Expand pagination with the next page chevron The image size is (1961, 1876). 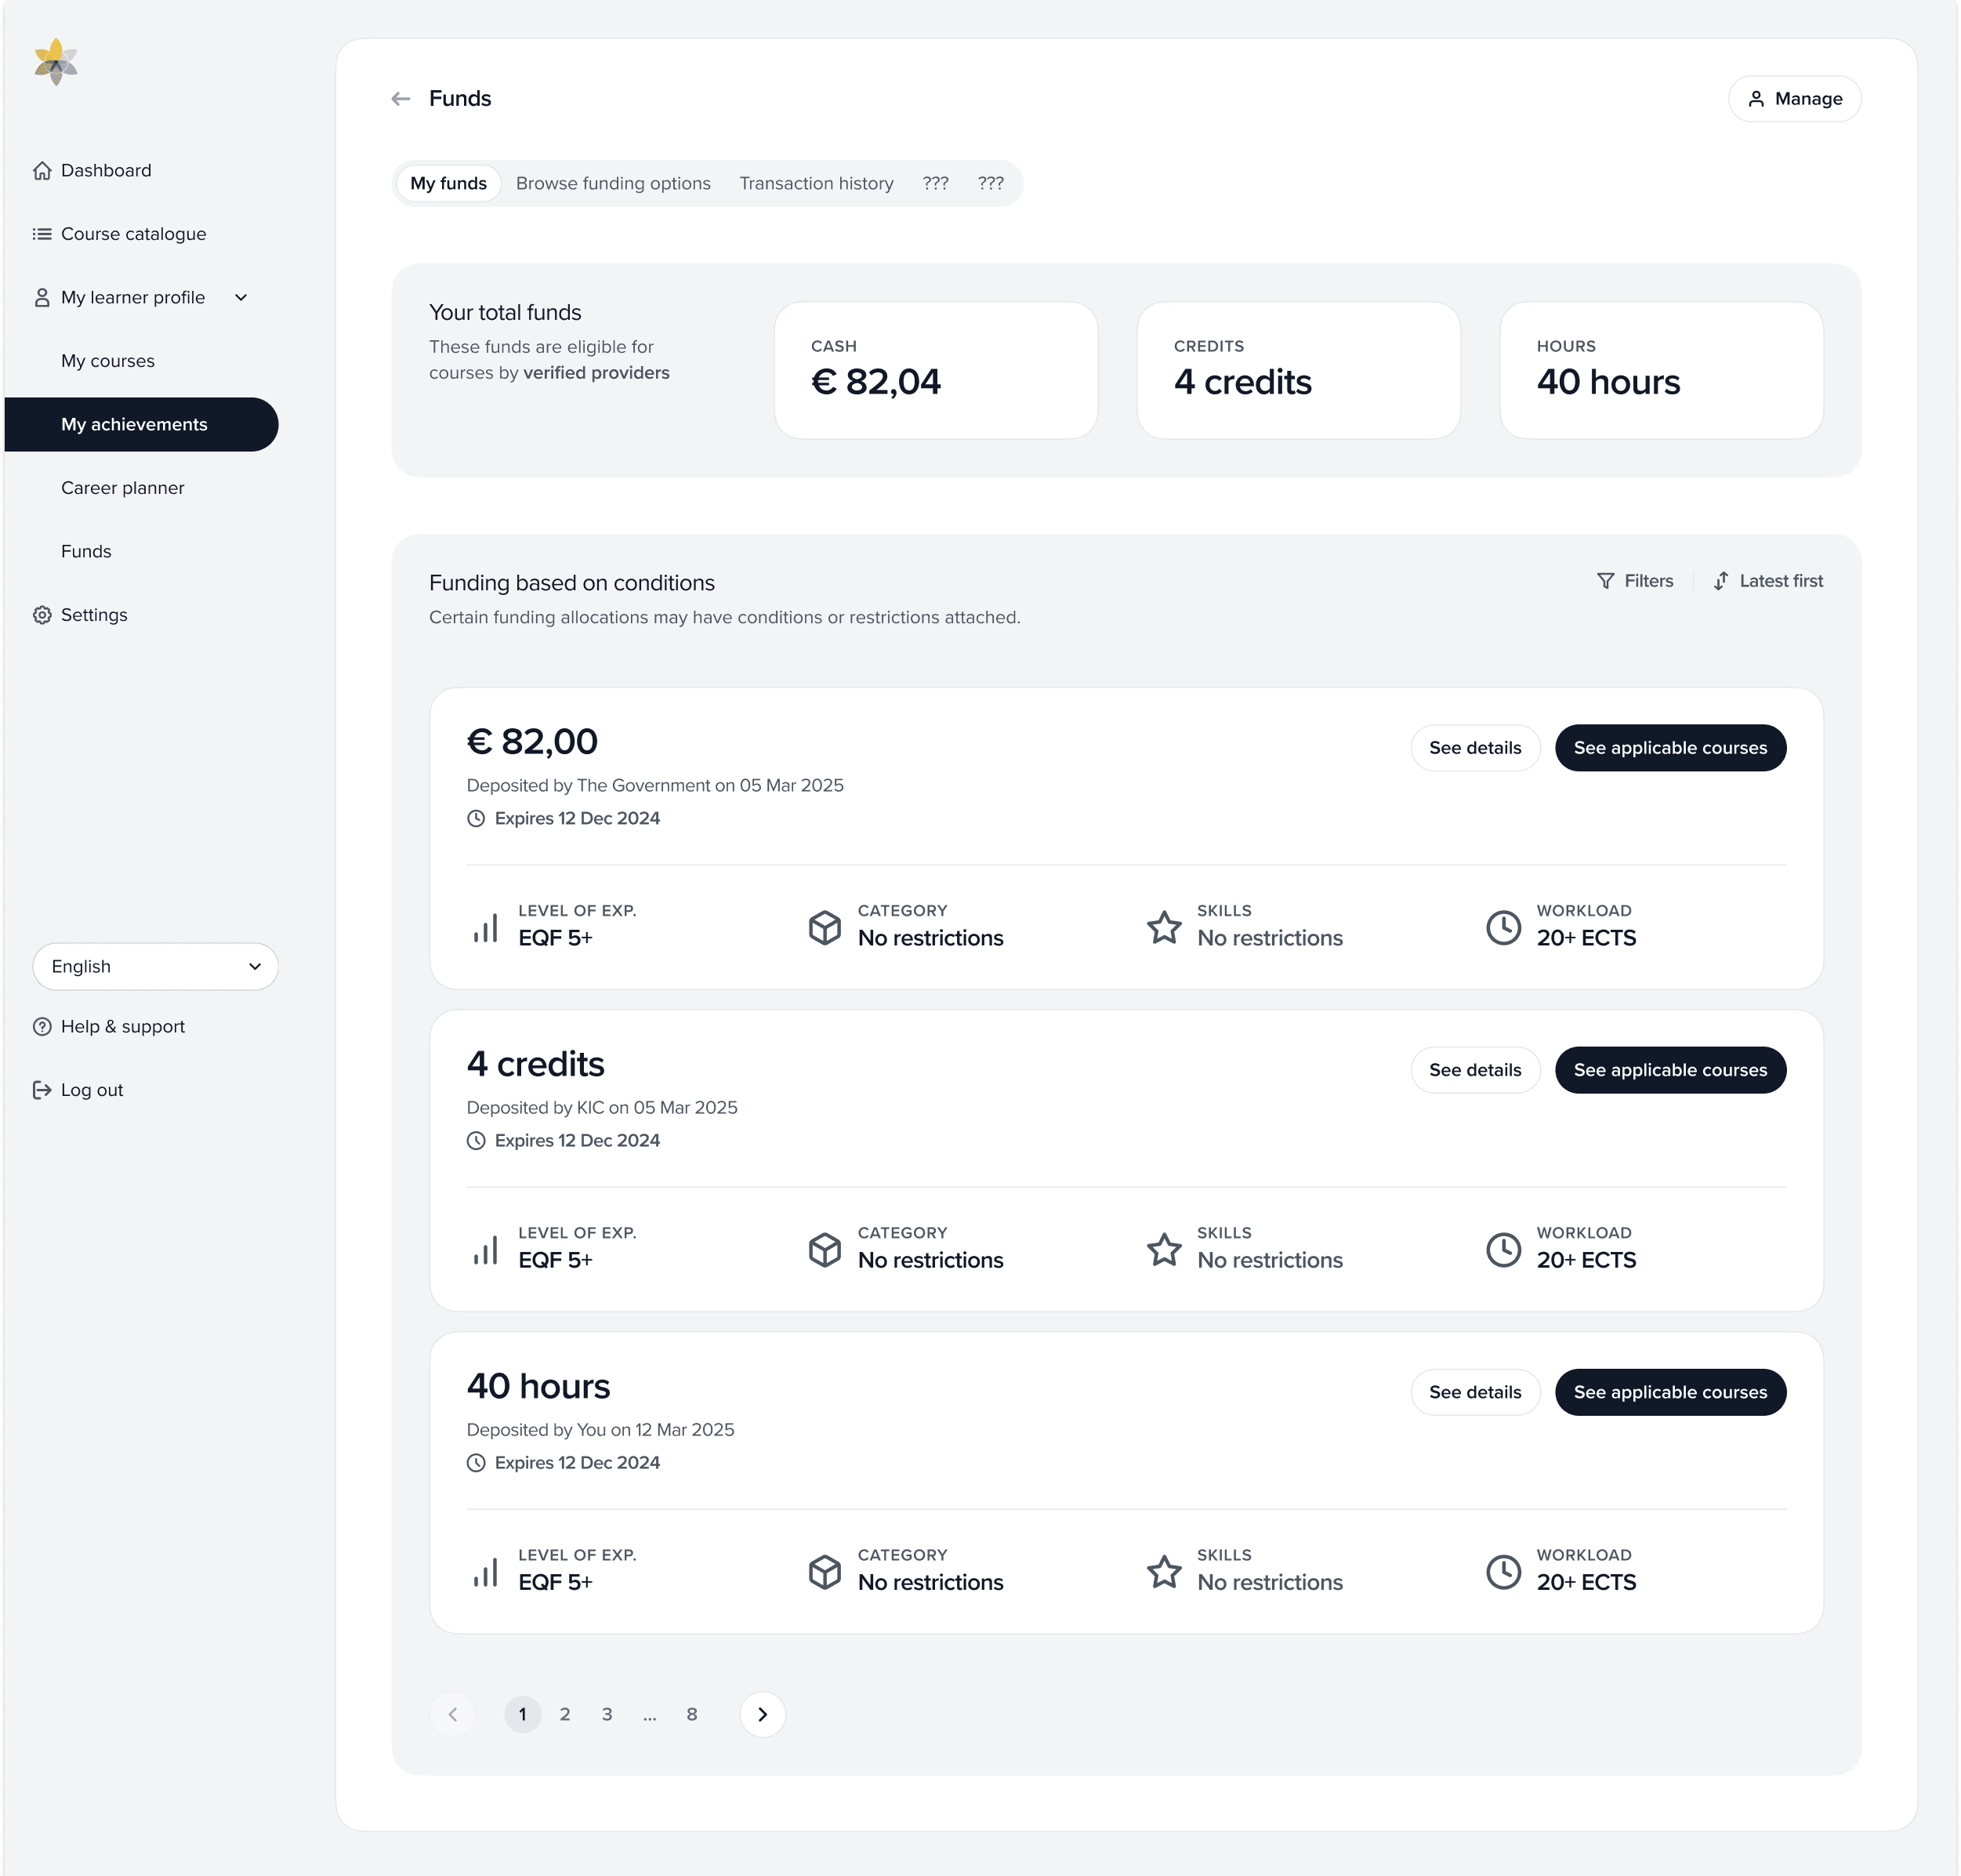(x=762, y=1714)
